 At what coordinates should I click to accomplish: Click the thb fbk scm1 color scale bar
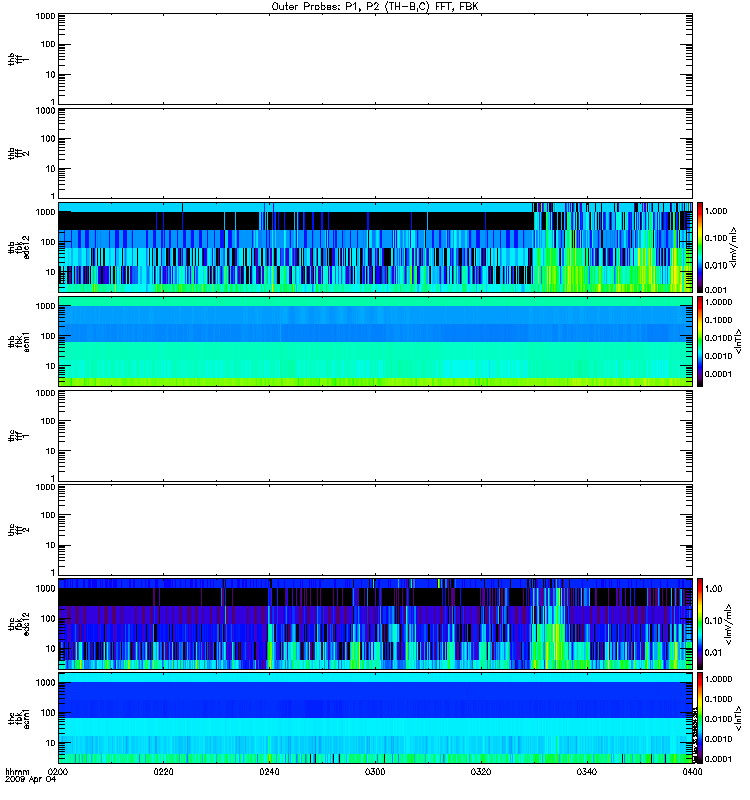point(700,341)
